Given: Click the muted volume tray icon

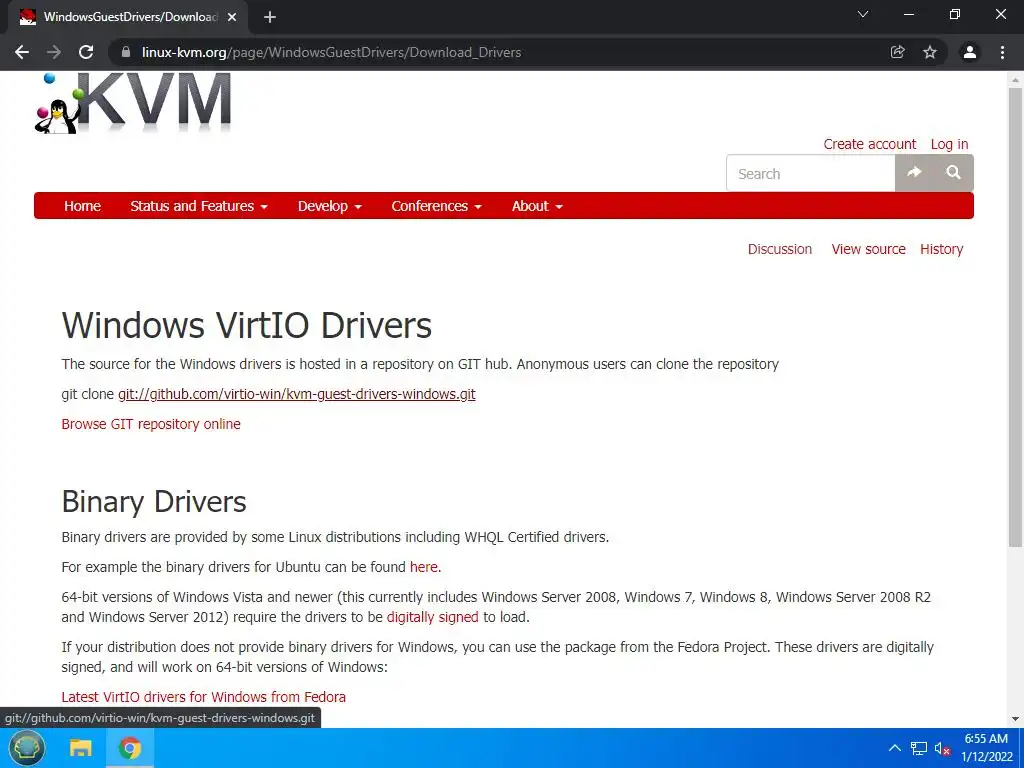Looking at the screenshot, I should coord(942,748).
